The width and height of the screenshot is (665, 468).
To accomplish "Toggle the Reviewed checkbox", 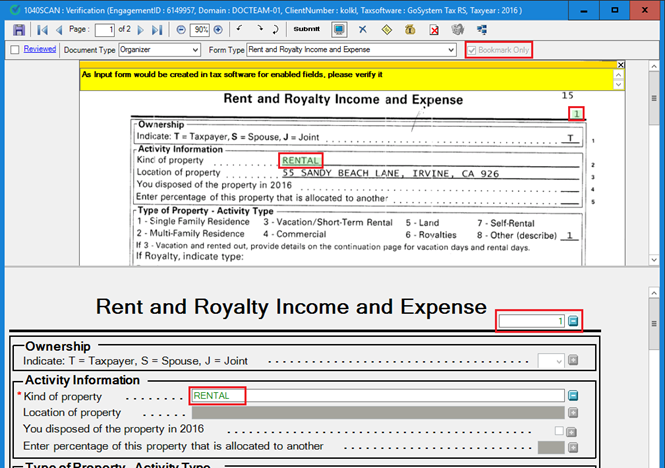I will (14, 49).
